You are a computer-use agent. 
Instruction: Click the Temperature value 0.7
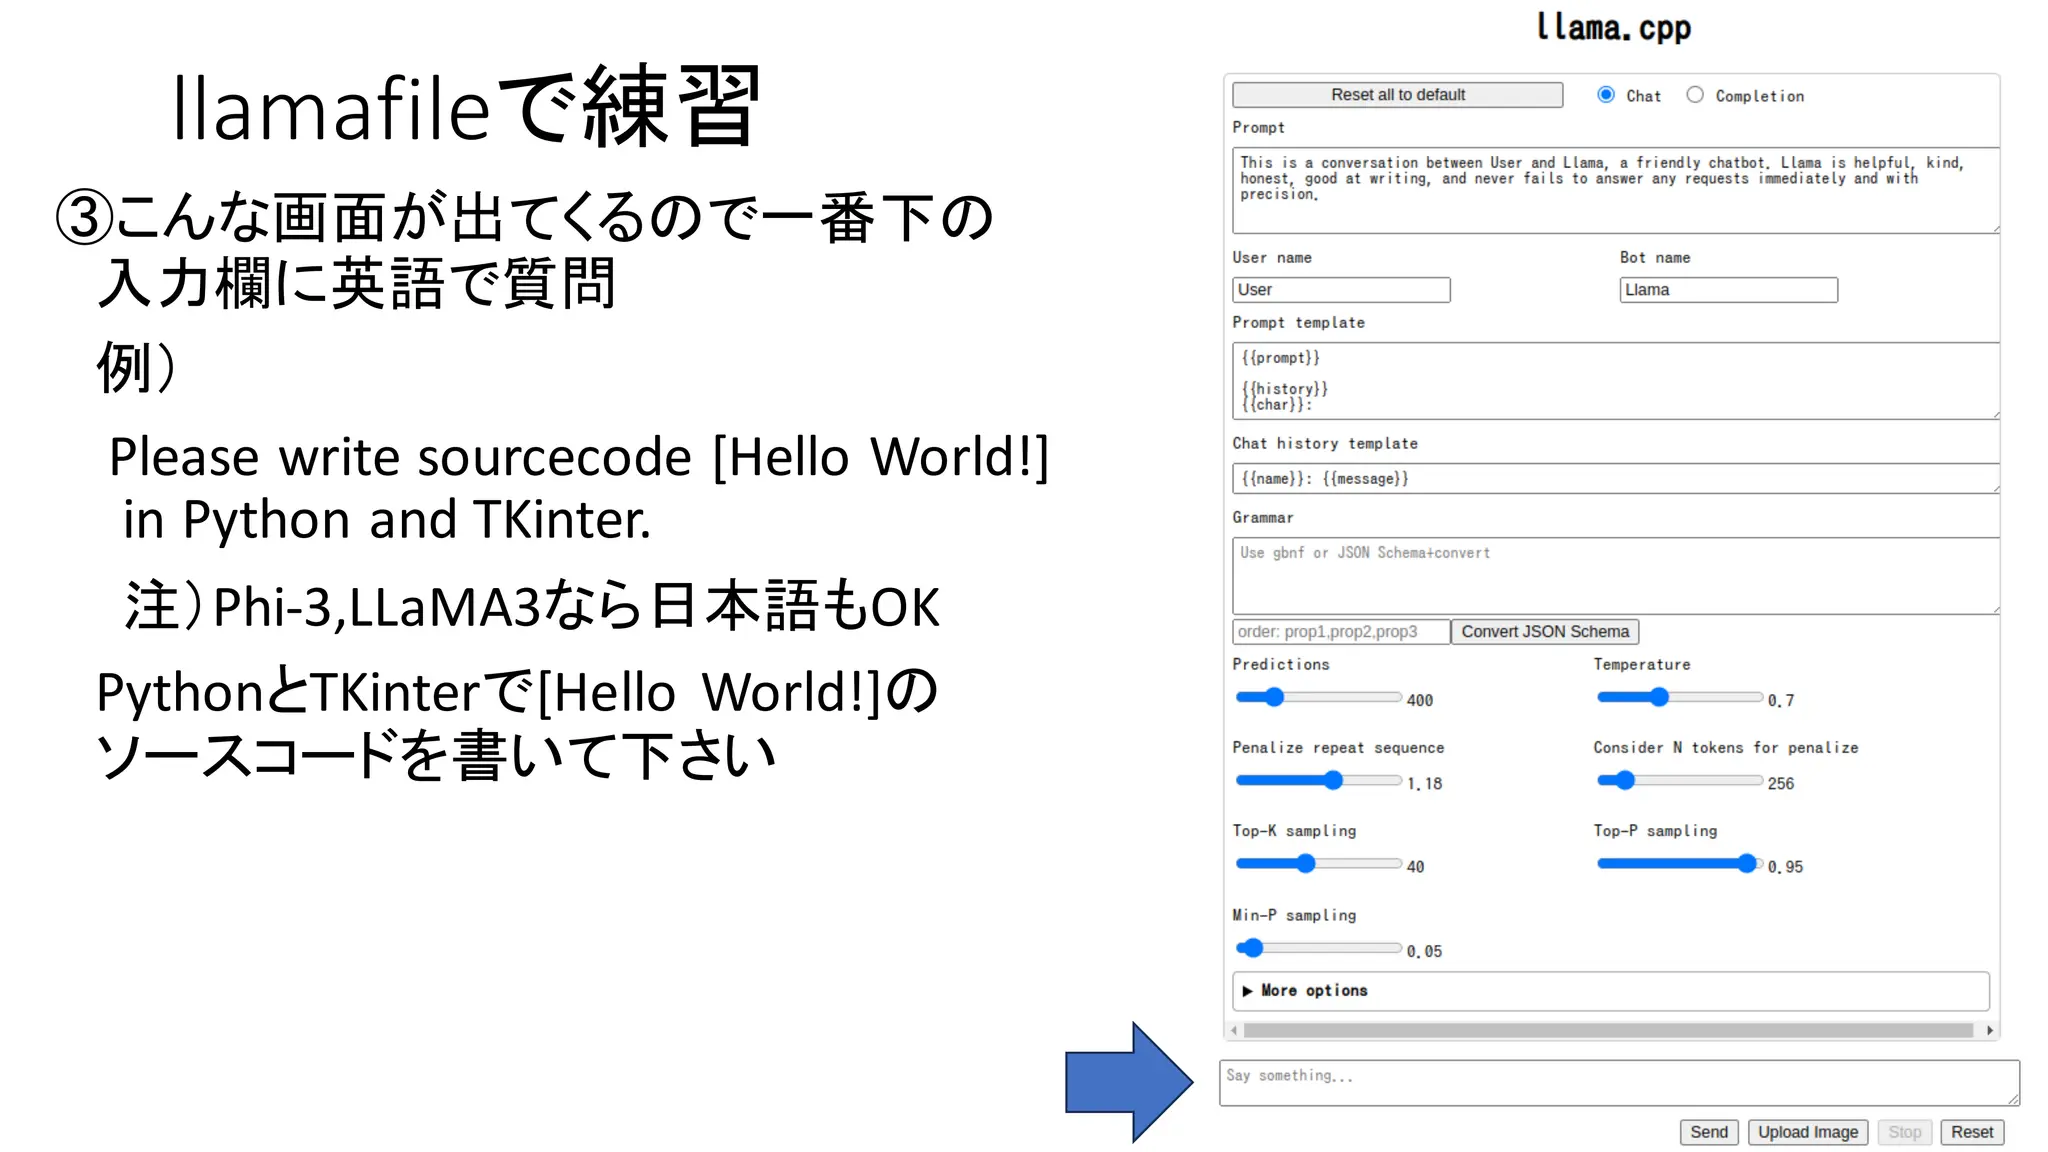click(x=1781, y=701)
